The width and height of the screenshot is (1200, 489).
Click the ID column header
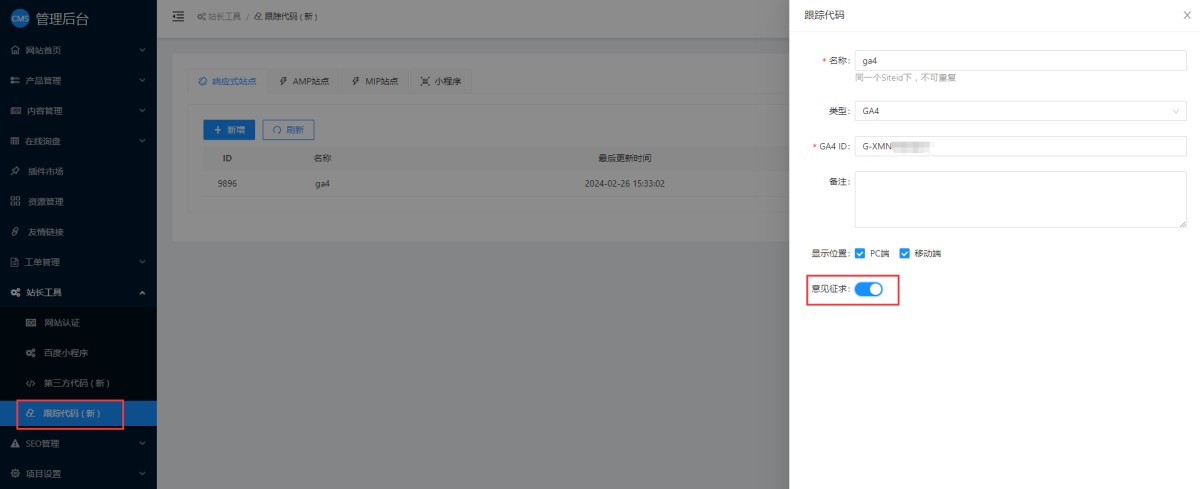click(227, 158)
